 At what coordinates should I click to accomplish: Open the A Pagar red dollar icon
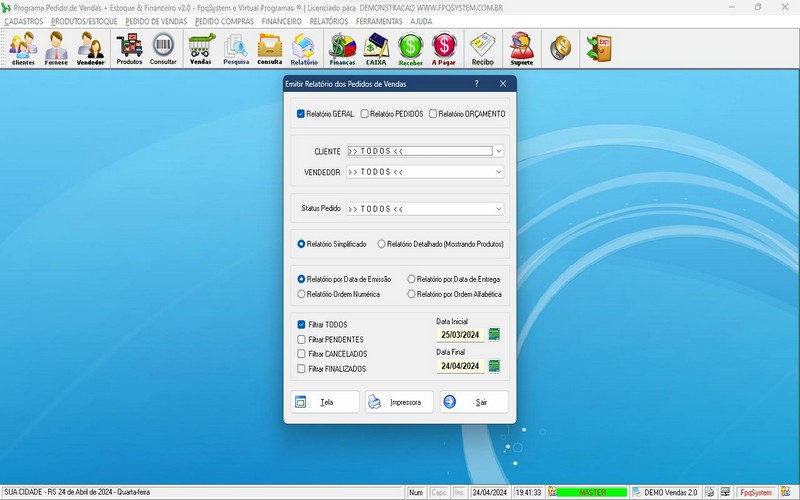444,48
